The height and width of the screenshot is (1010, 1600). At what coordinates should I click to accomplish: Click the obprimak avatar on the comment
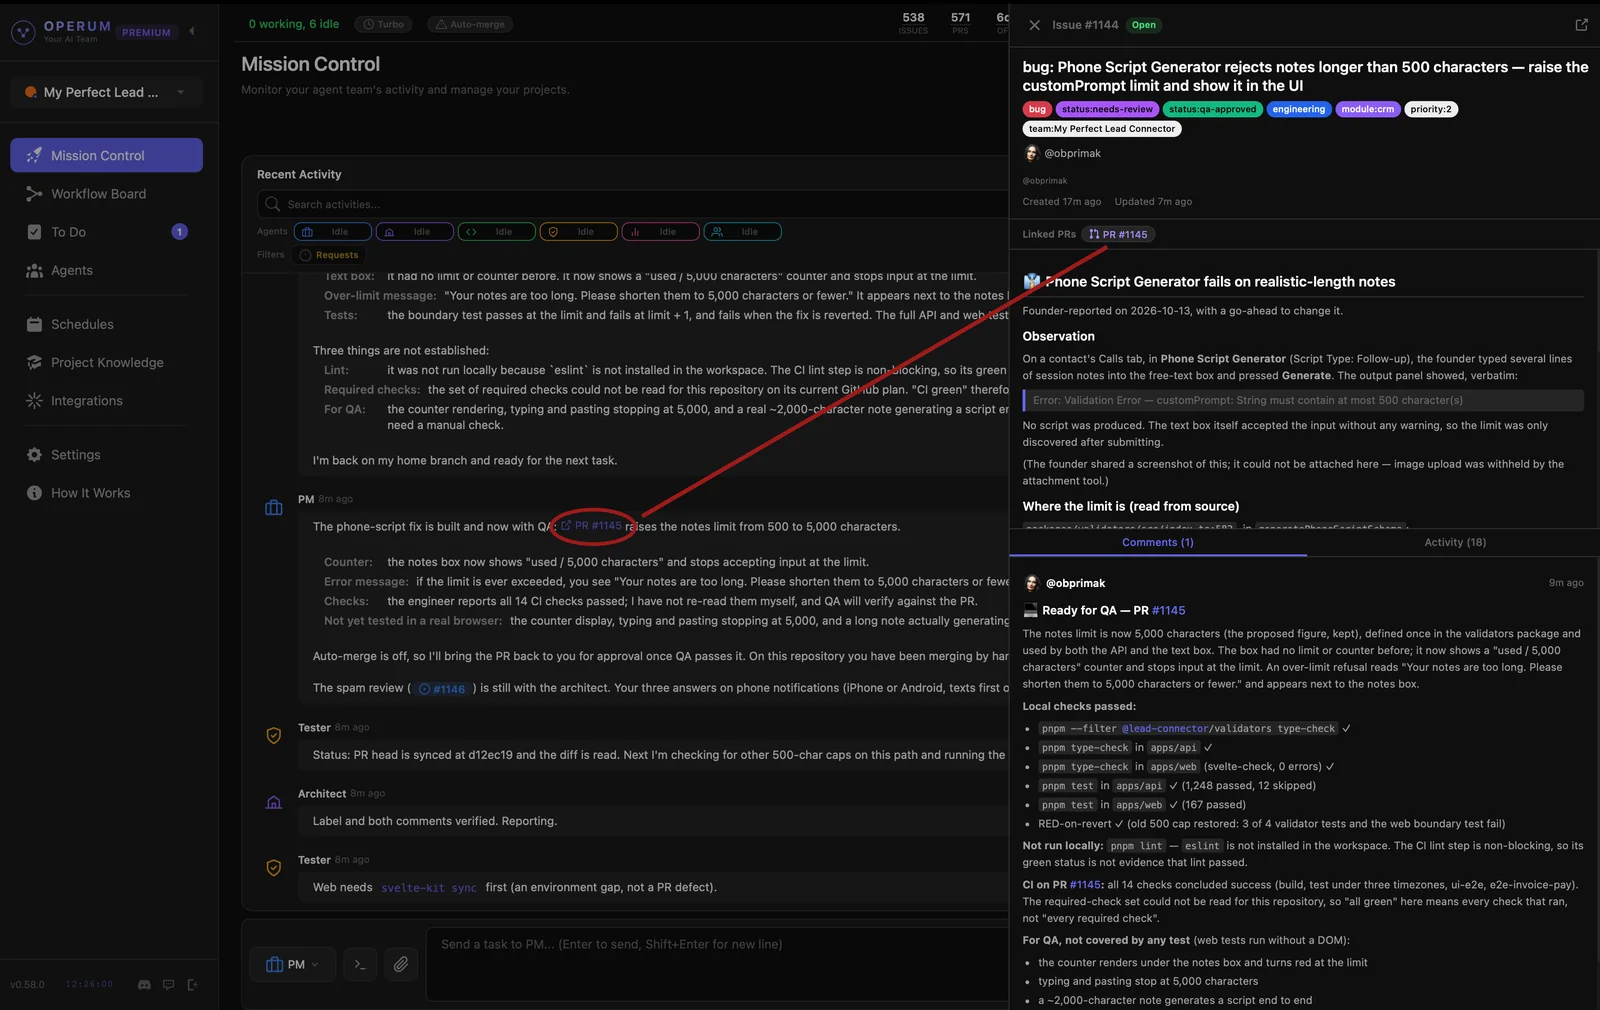point(1032,583)
